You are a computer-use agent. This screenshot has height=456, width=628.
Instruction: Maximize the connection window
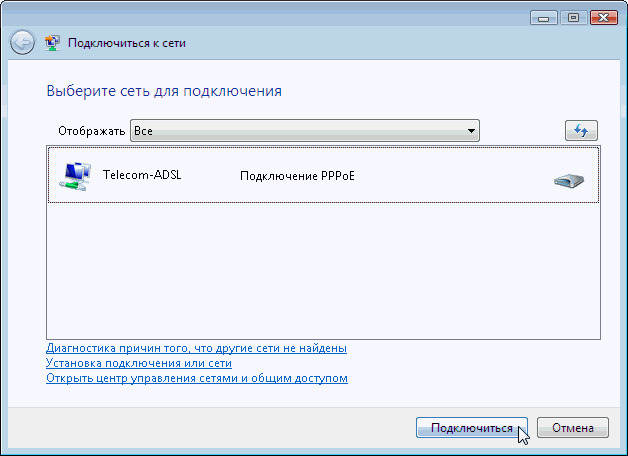tap(574, 18)
